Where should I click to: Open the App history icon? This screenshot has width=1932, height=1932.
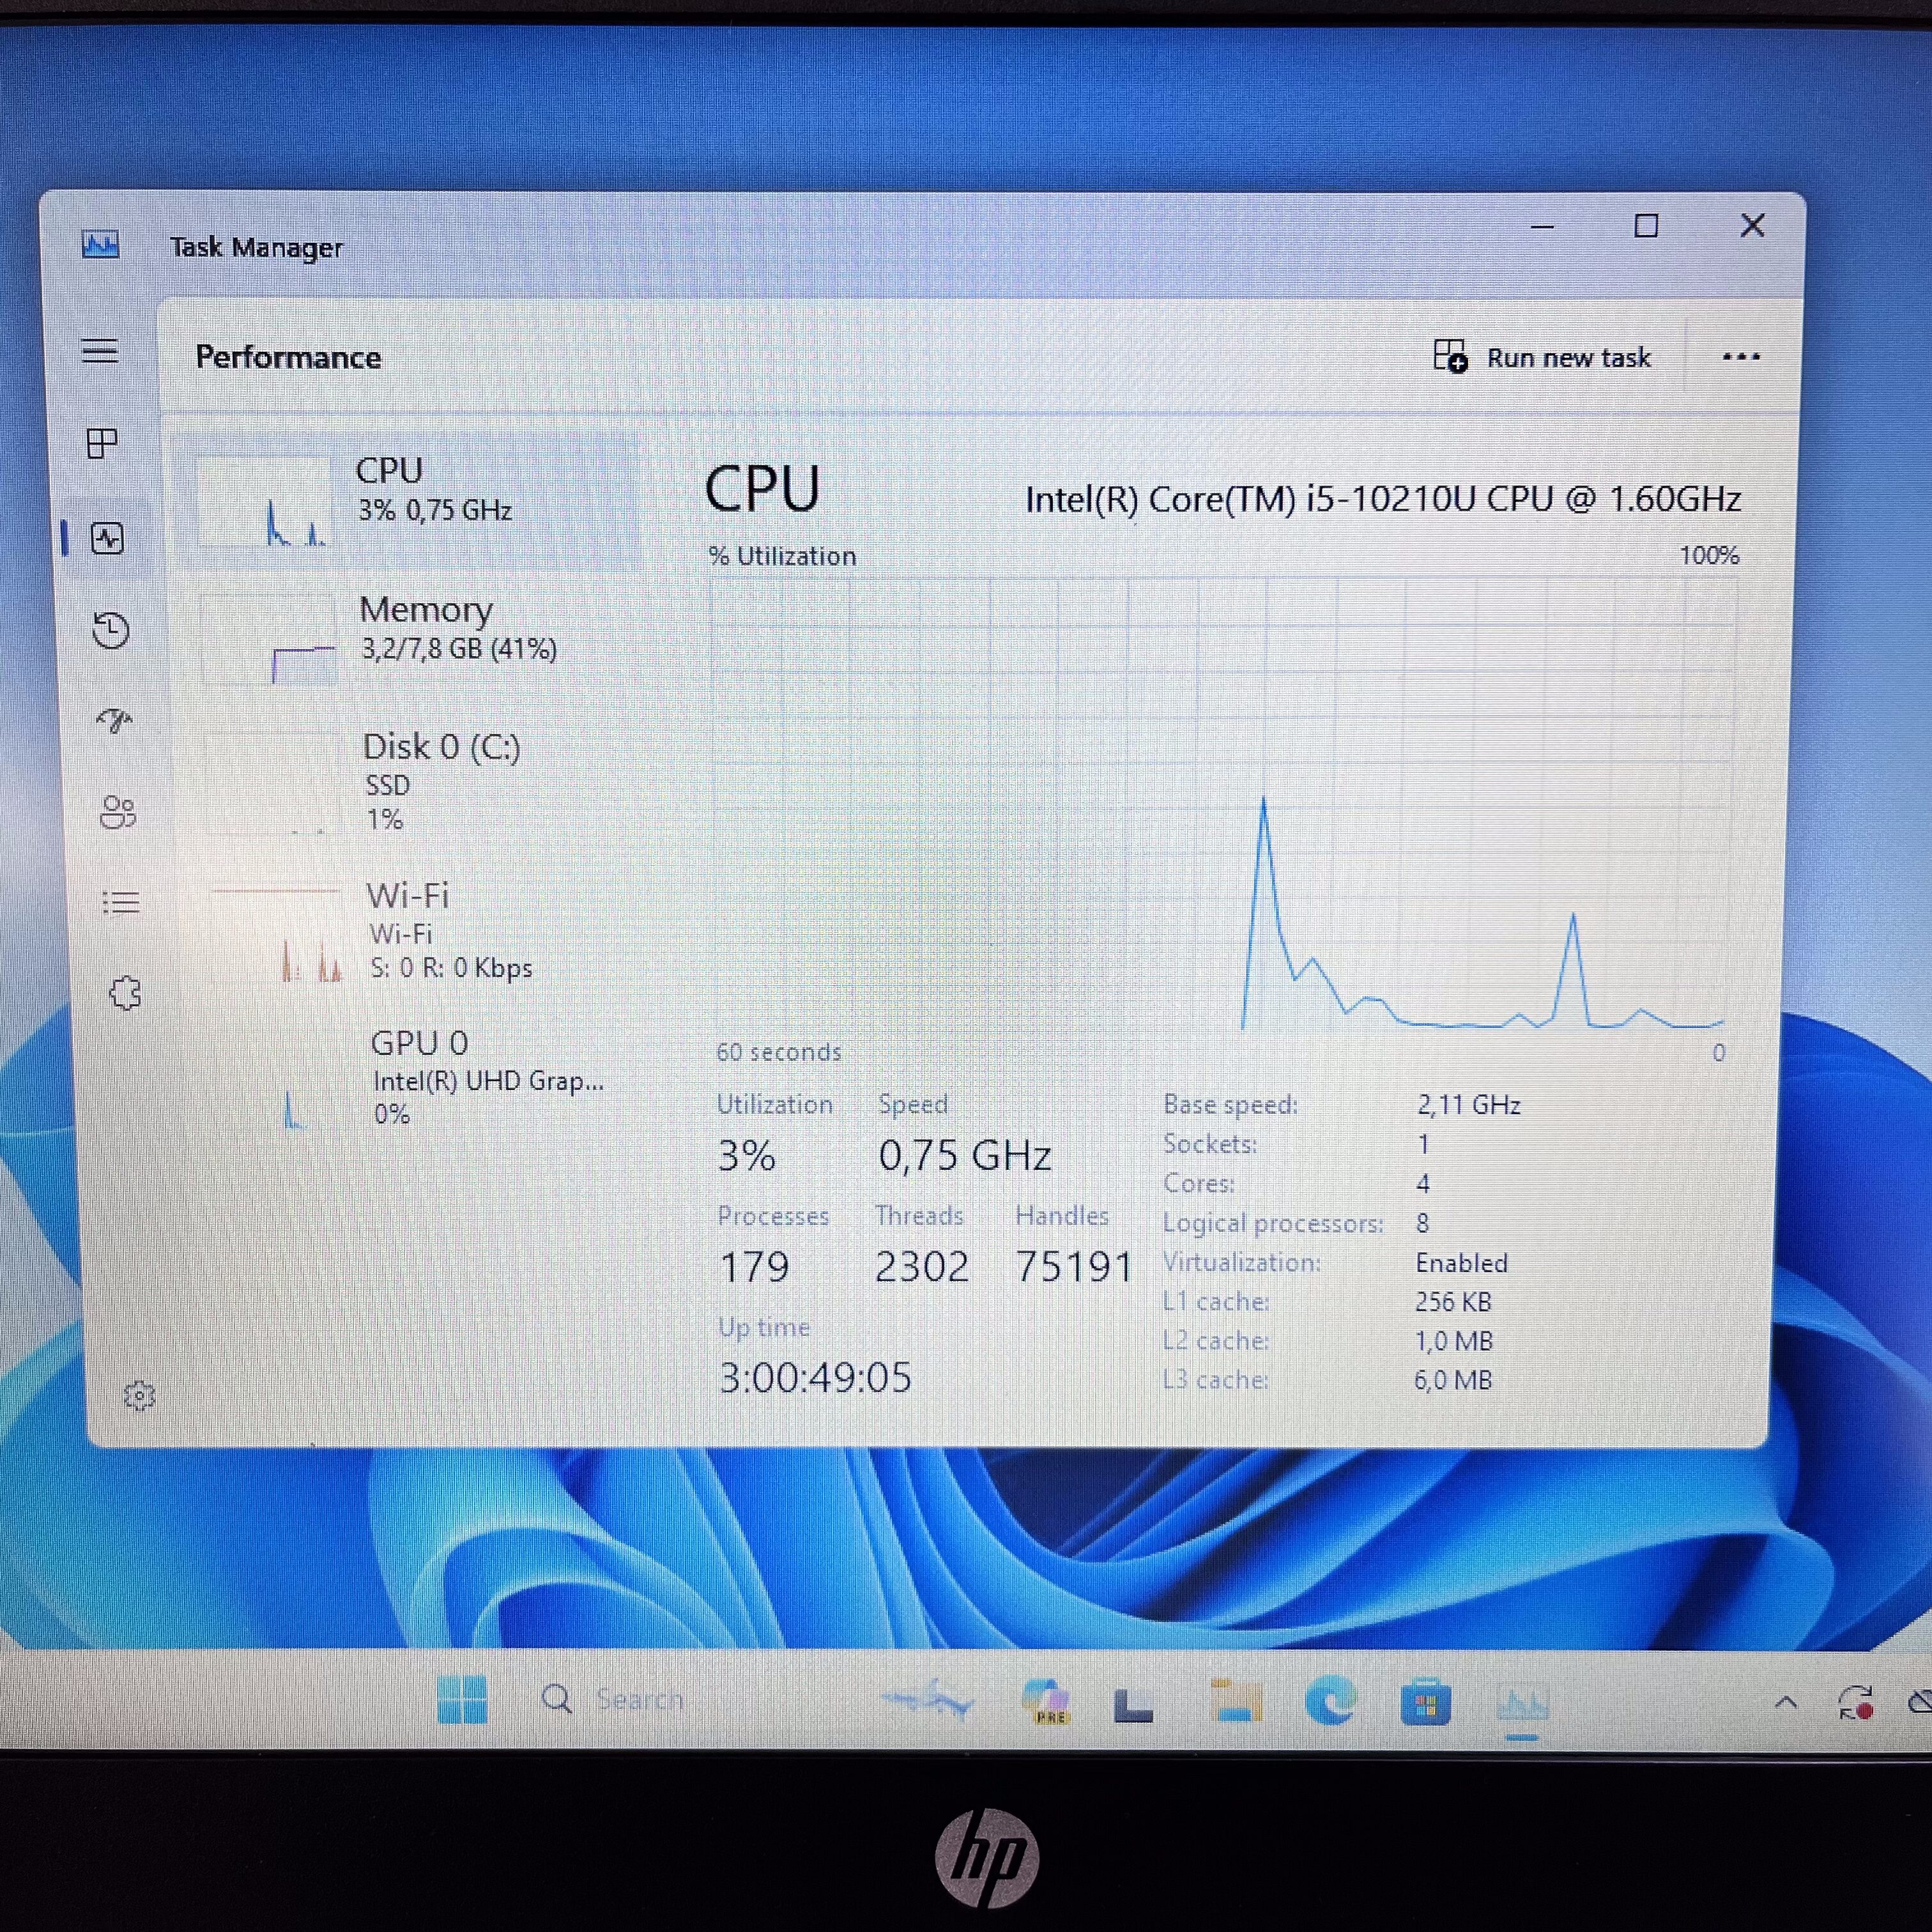tap(111, 630)
